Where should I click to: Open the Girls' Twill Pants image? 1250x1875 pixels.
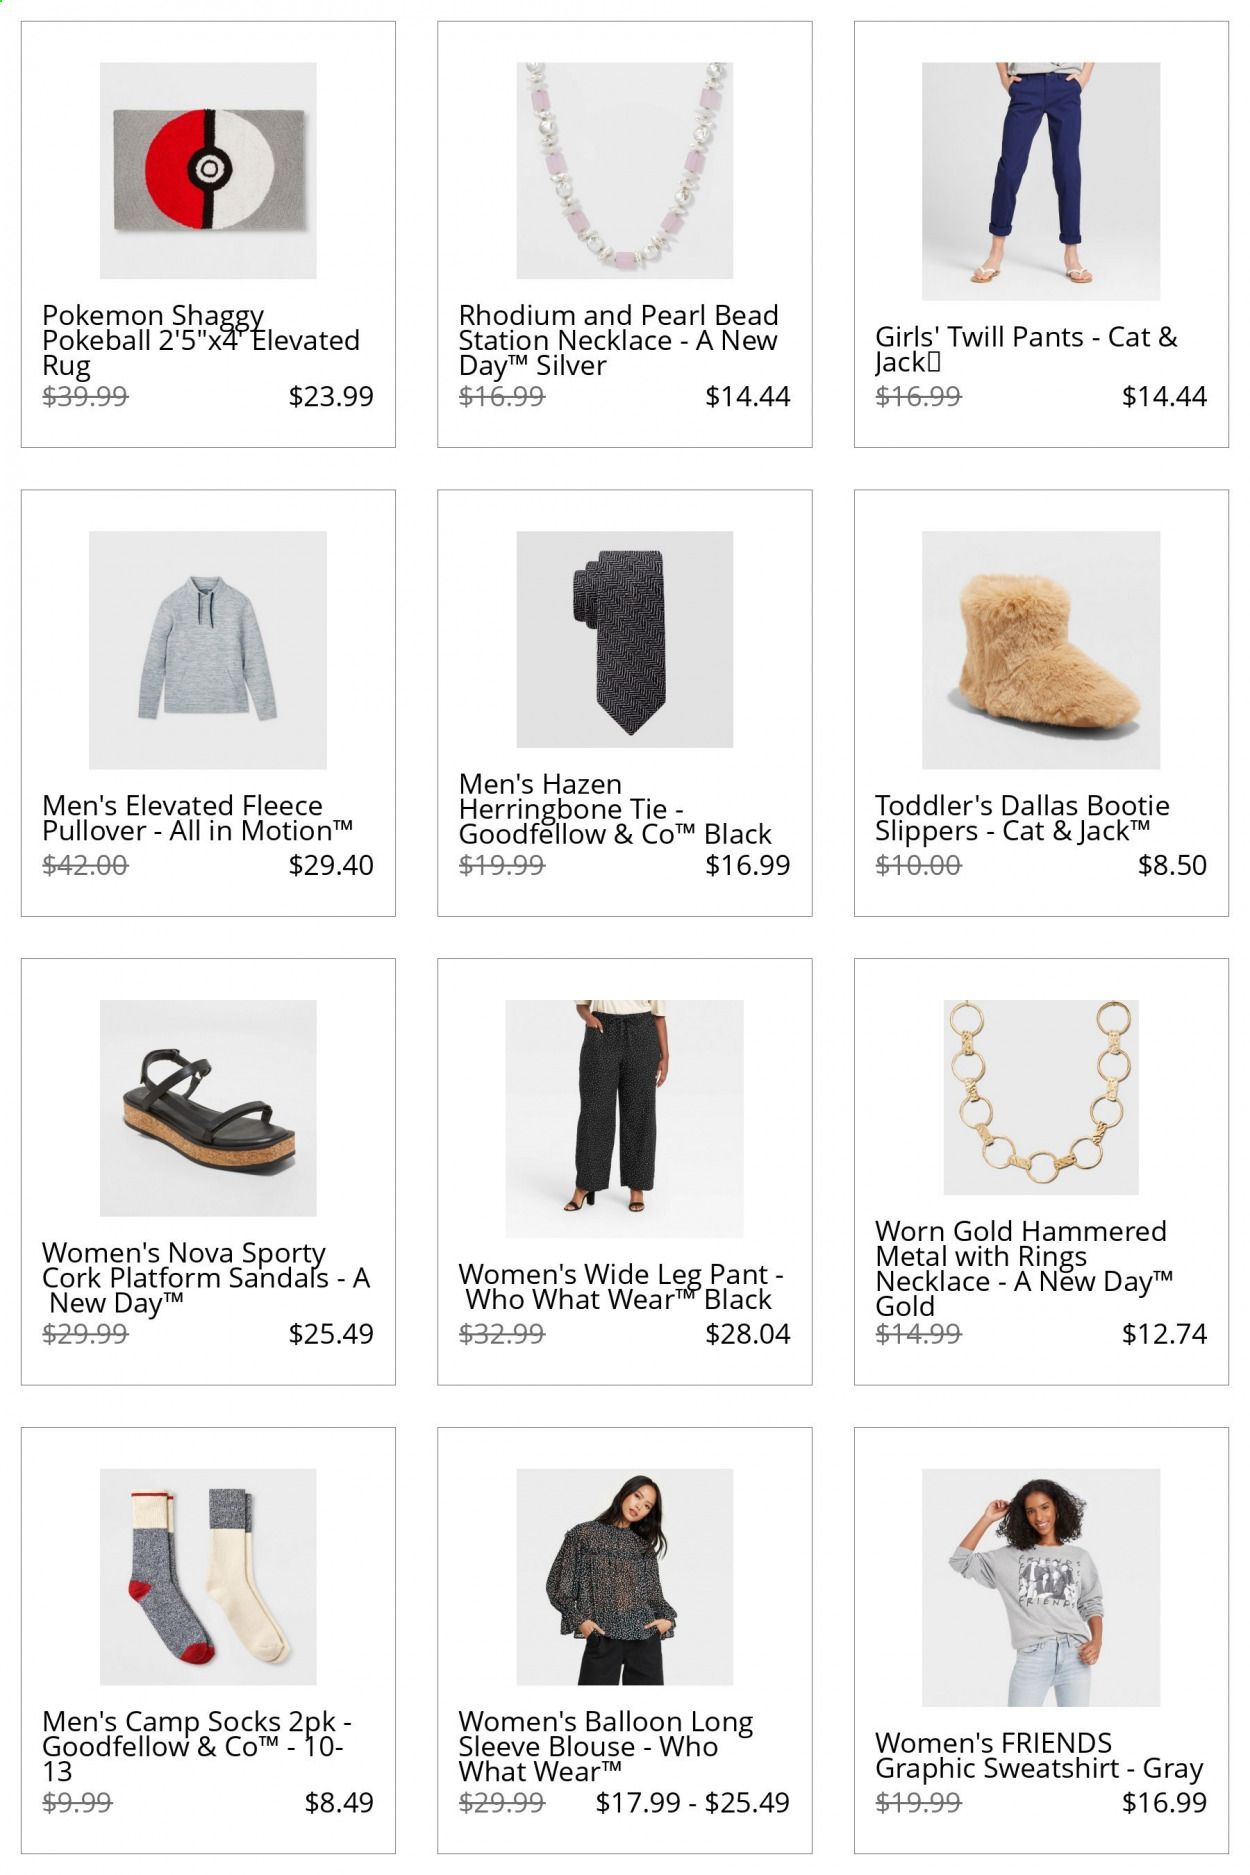[1040, 181]
